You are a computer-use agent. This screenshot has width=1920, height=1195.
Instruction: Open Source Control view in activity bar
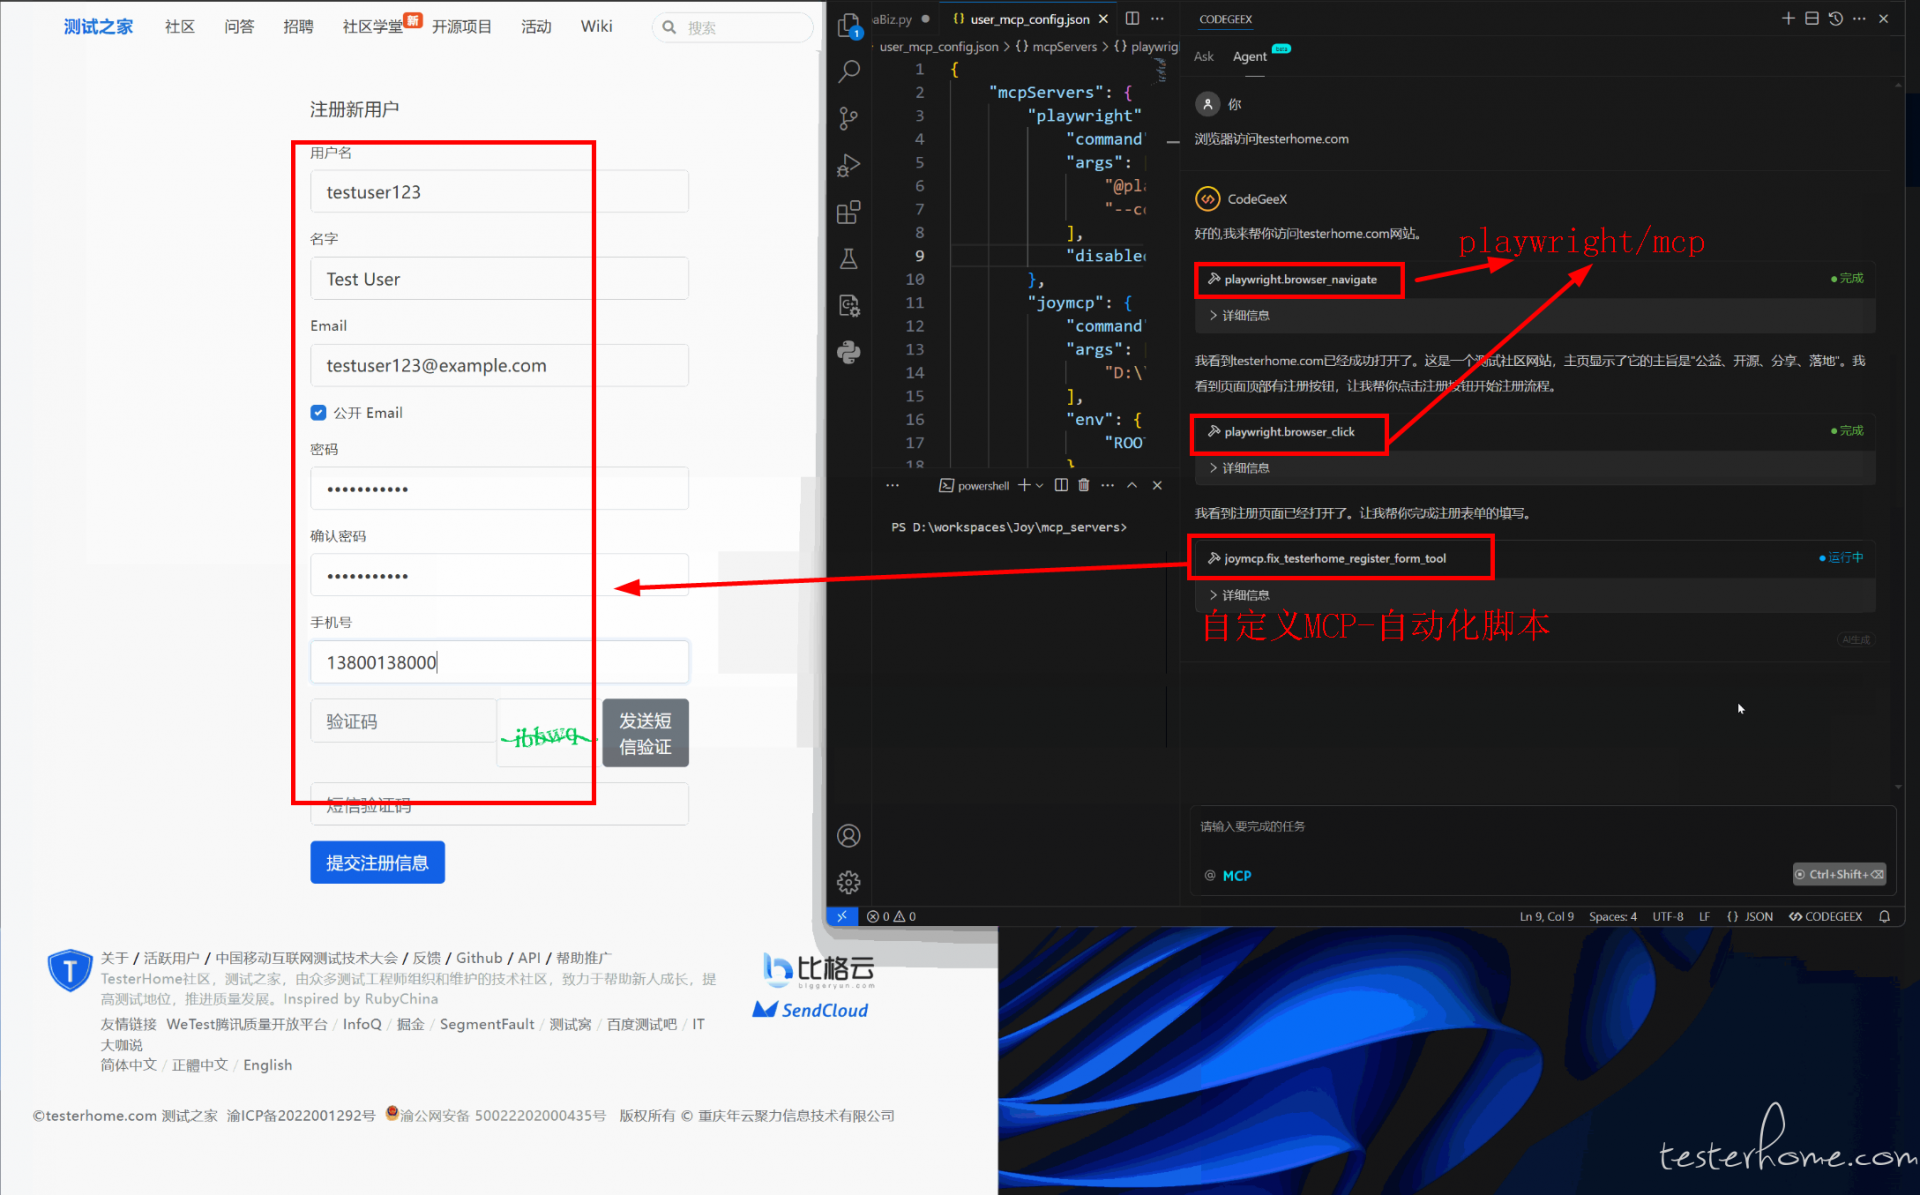click(x=849, y=118)
